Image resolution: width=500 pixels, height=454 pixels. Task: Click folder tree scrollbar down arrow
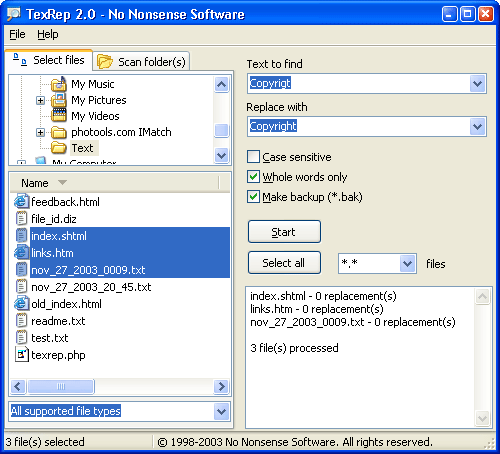(222, 155)
